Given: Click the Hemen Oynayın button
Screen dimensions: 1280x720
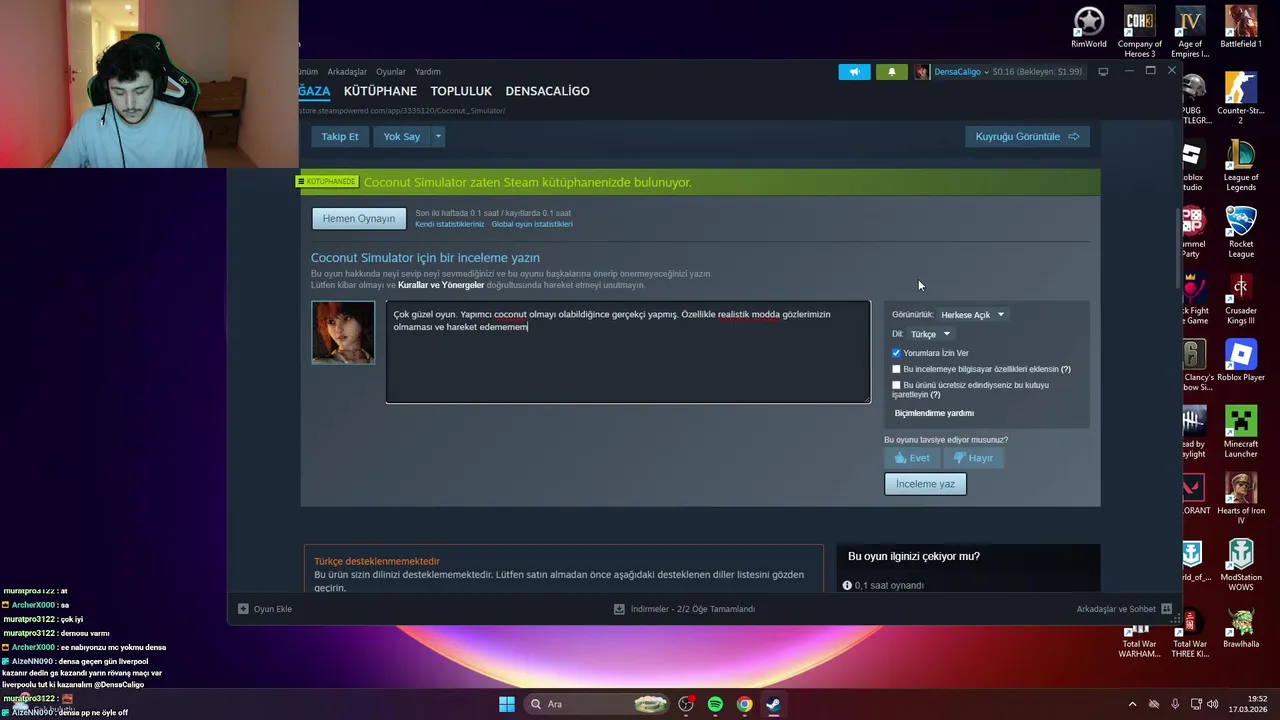Looking at the screenshot, I should tap(359, 218).
